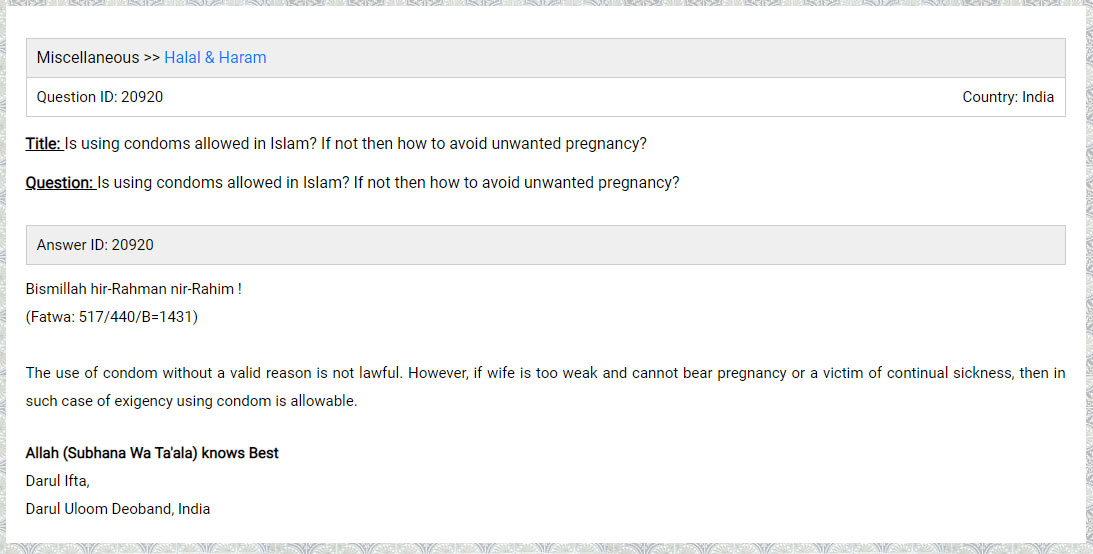Click the sentence following the "Question:" label

tap(388, 183)
